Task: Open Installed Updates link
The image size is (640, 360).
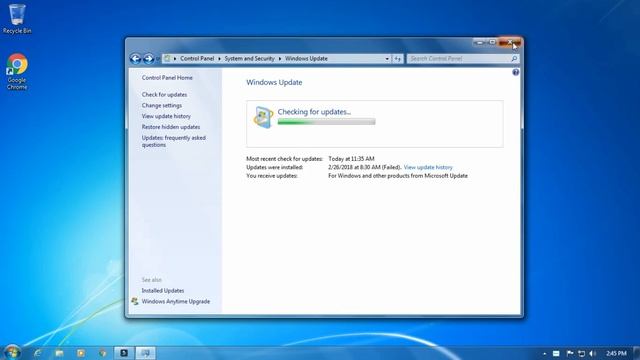Action: click(x=163, y=291)
